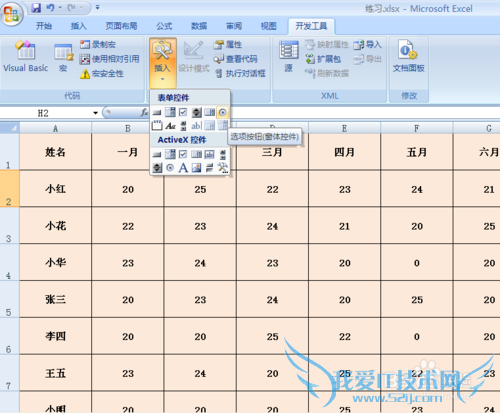Insert an ActiveX Option Button
Image resolution: width=500 pixels, height=413 pixels.
point(170,168)
